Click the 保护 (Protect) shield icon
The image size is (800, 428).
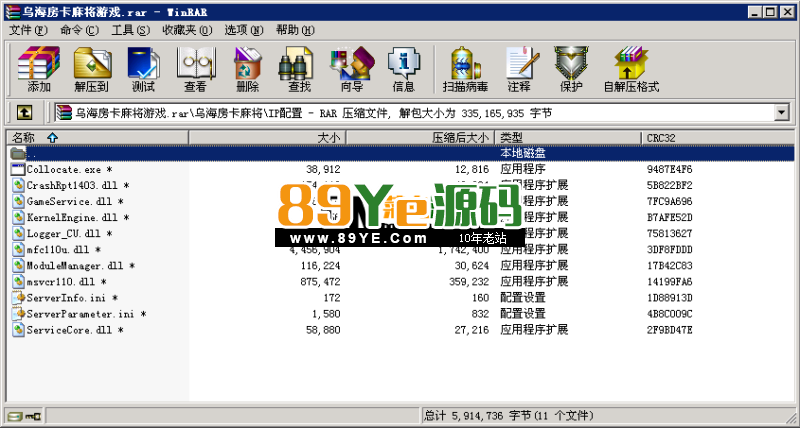point(571,68)
